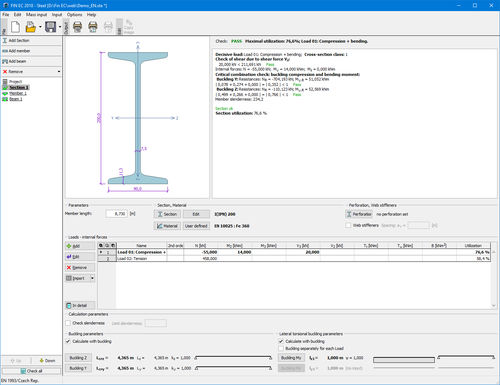Open a file using the folder icon
Viewport: 500px width, 385px height.
(31, 27)
